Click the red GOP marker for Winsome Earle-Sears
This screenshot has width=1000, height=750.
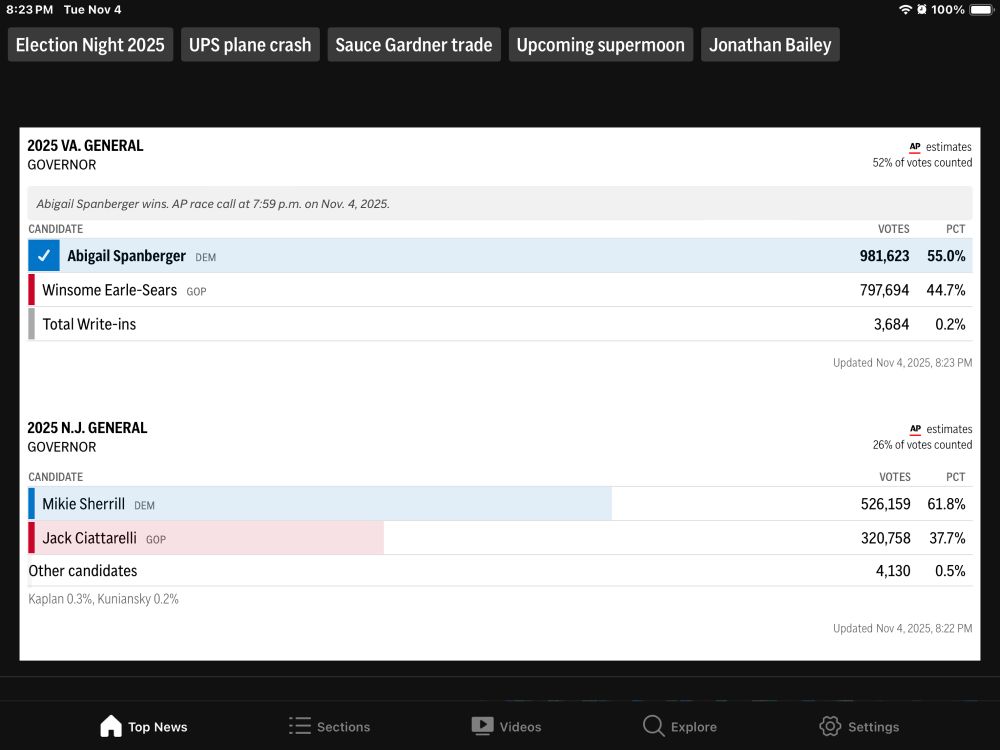point(31,290)
